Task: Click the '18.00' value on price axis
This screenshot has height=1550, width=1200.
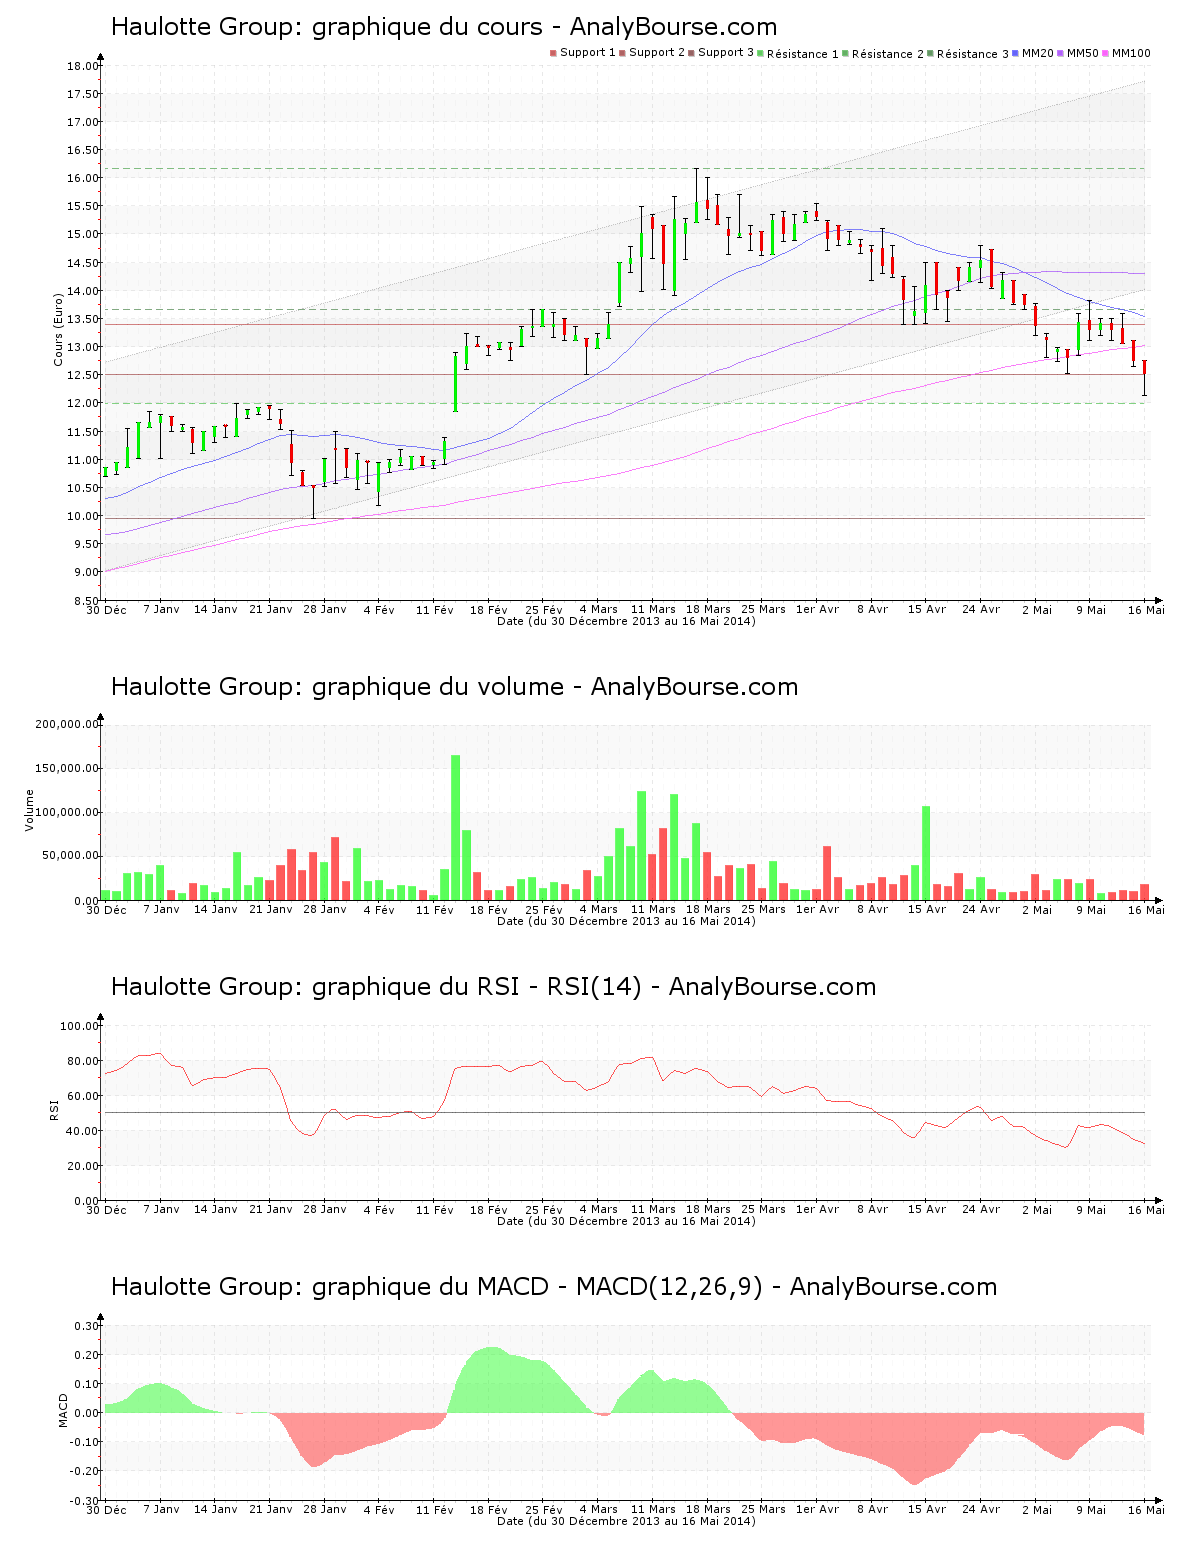Action: pos(84,66)
